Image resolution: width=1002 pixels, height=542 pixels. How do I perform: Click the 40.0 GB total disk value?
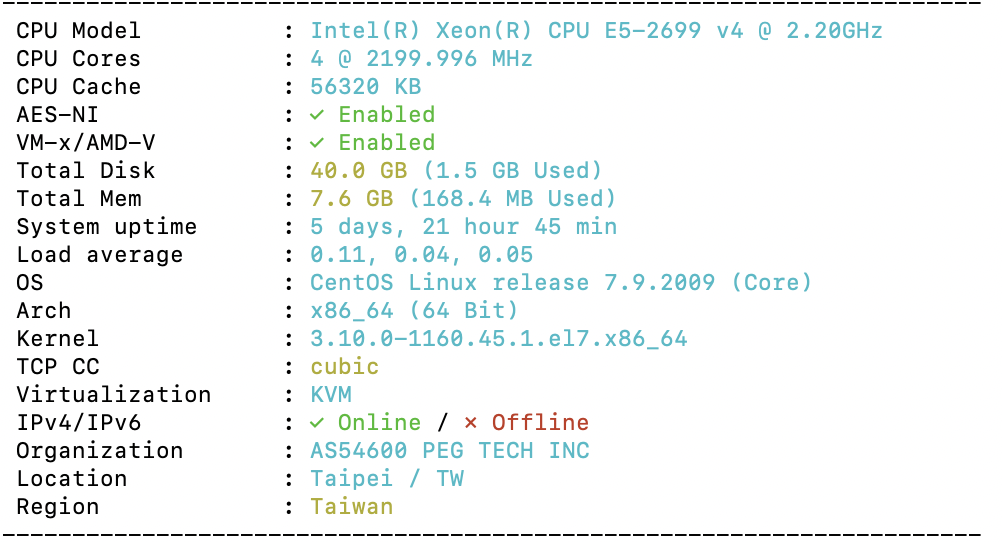(358, 171)
